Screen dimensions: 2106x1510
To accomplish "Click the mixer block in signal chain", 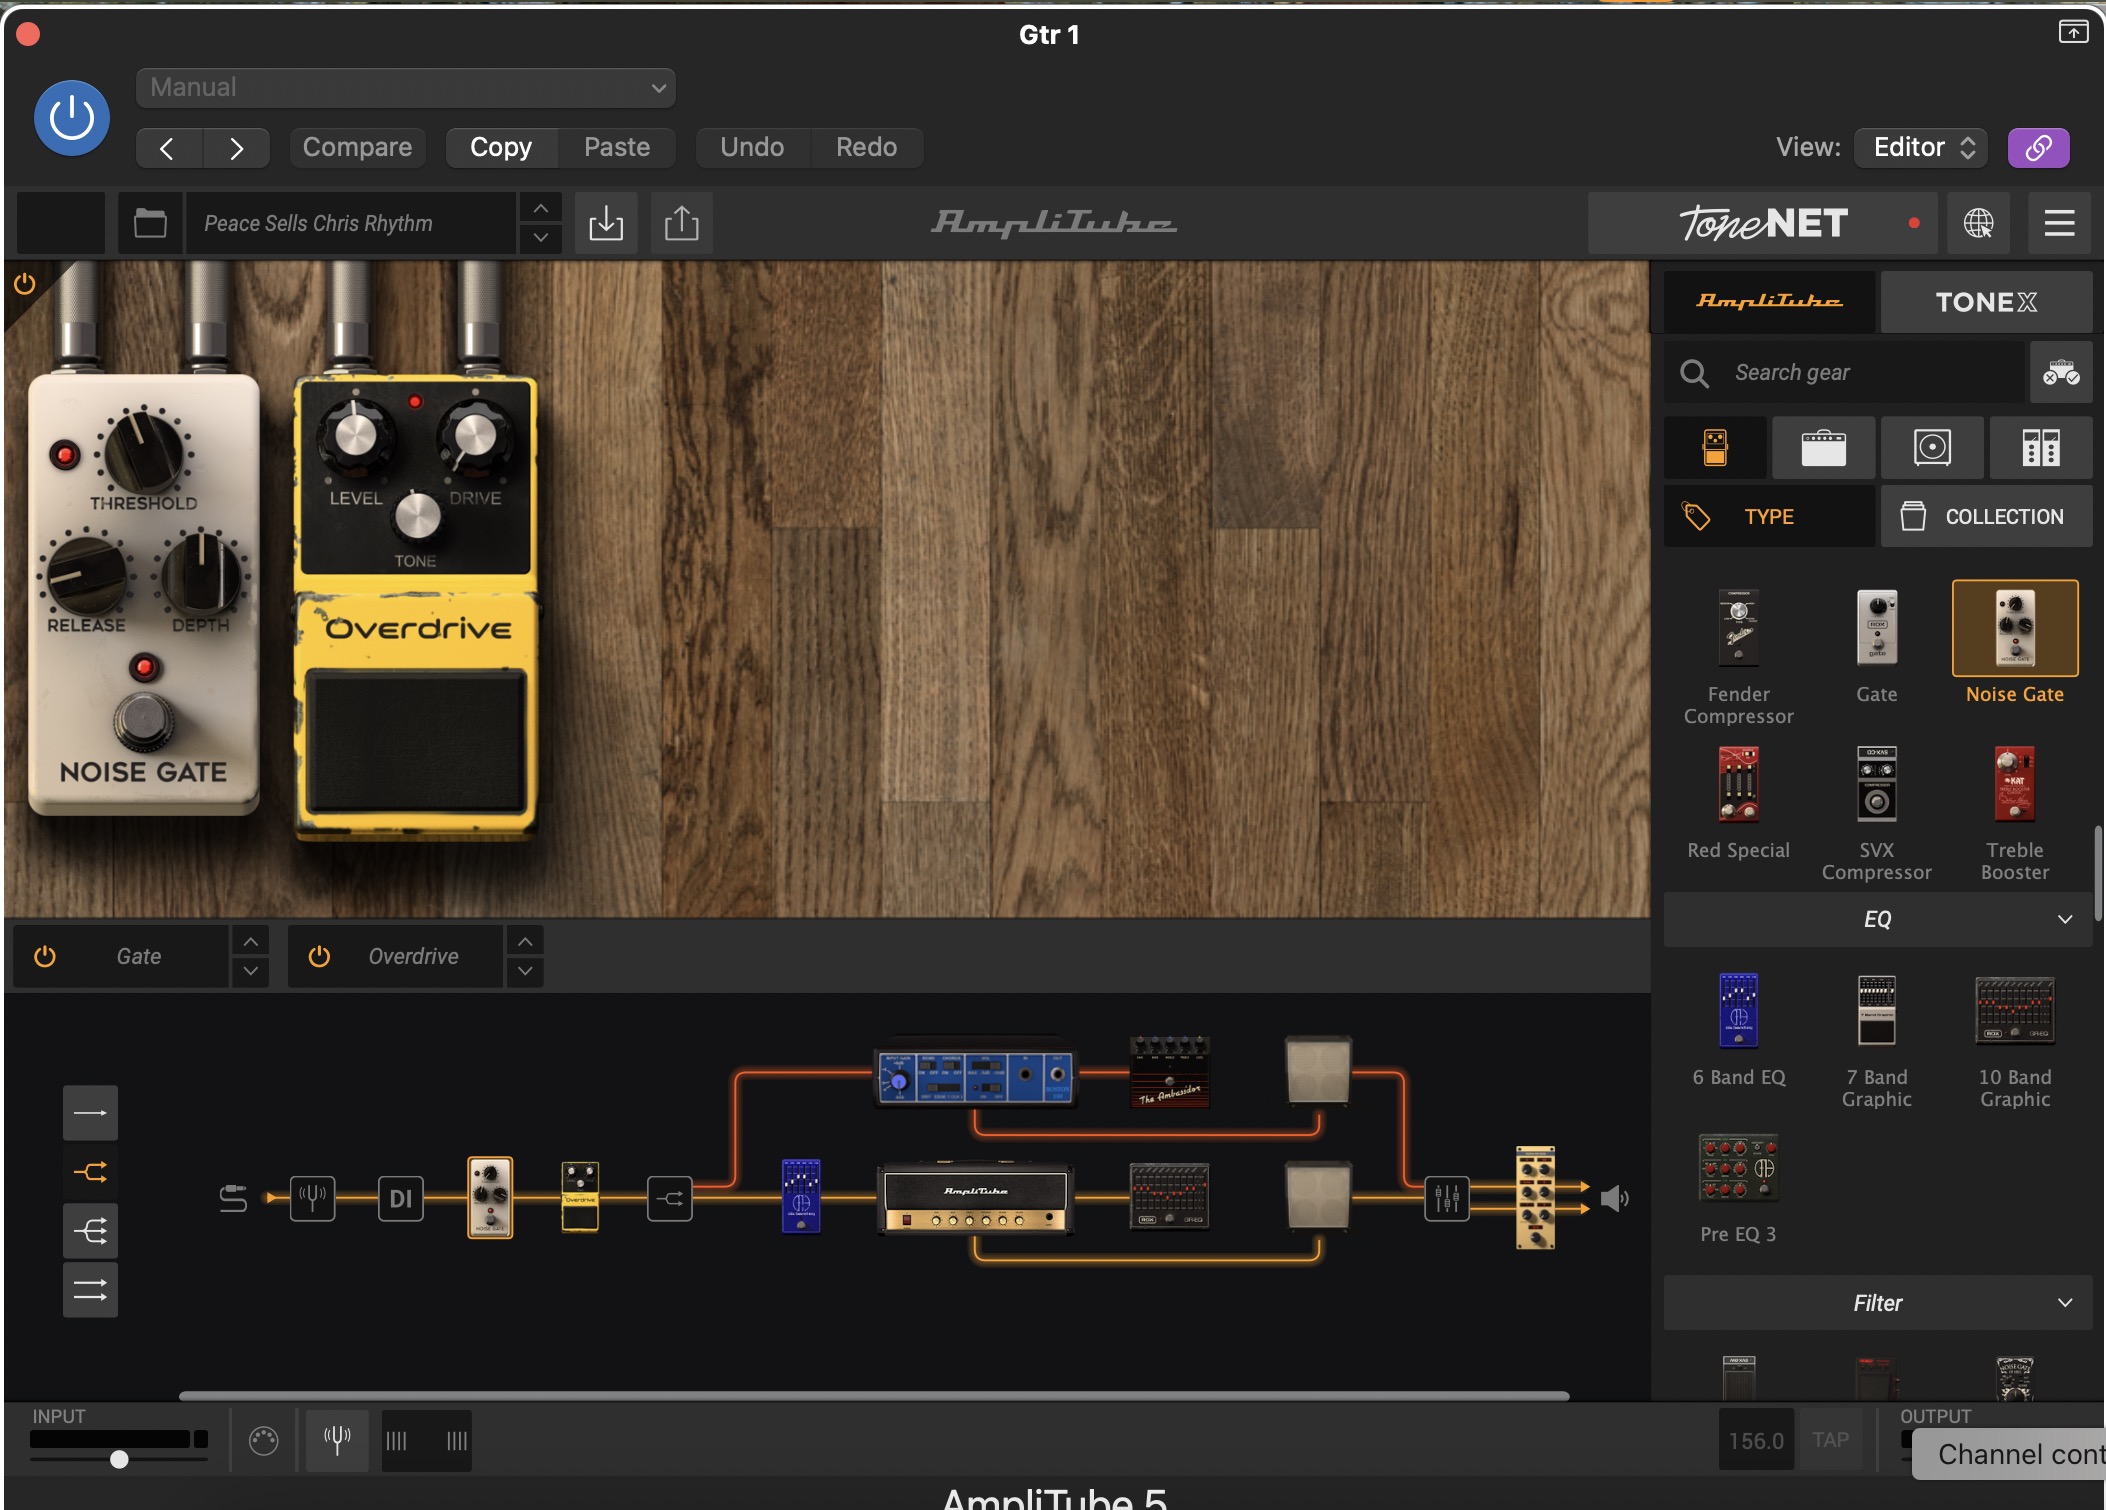I will tap(1446, 1198).
